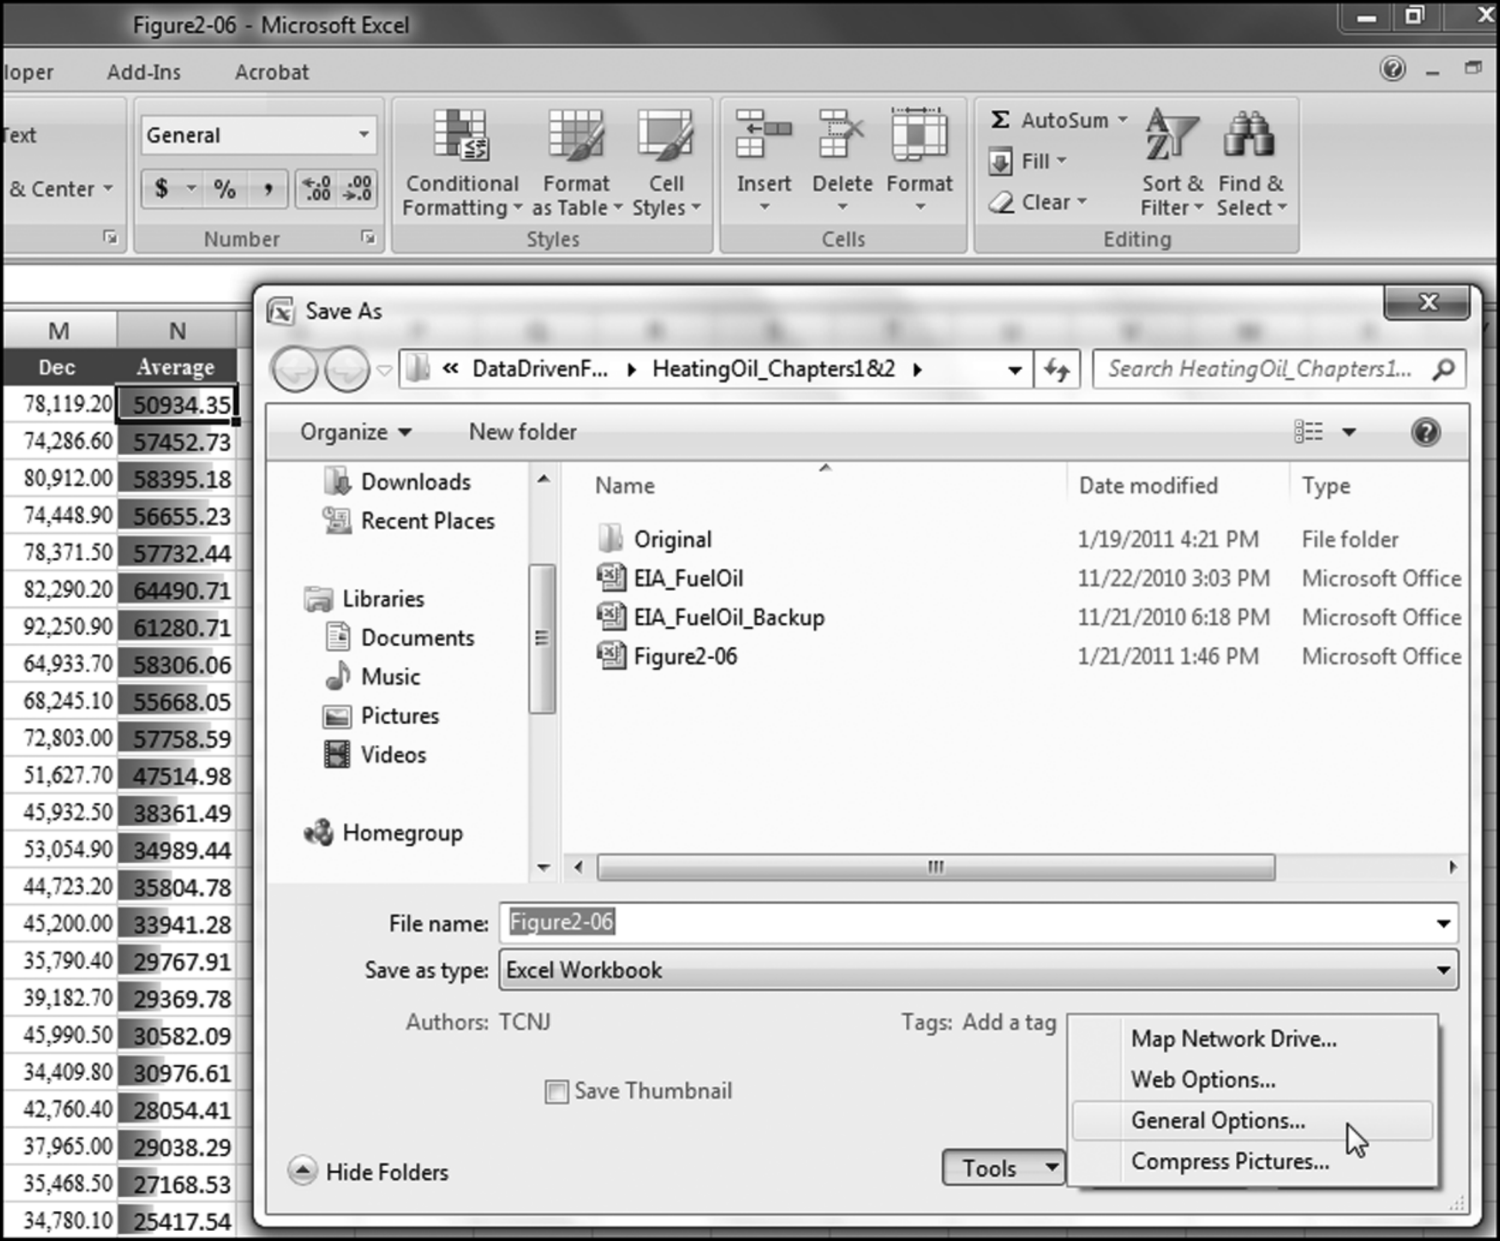
Task: Click Add a tag next to Tags
Action: coord(1009,1022)
